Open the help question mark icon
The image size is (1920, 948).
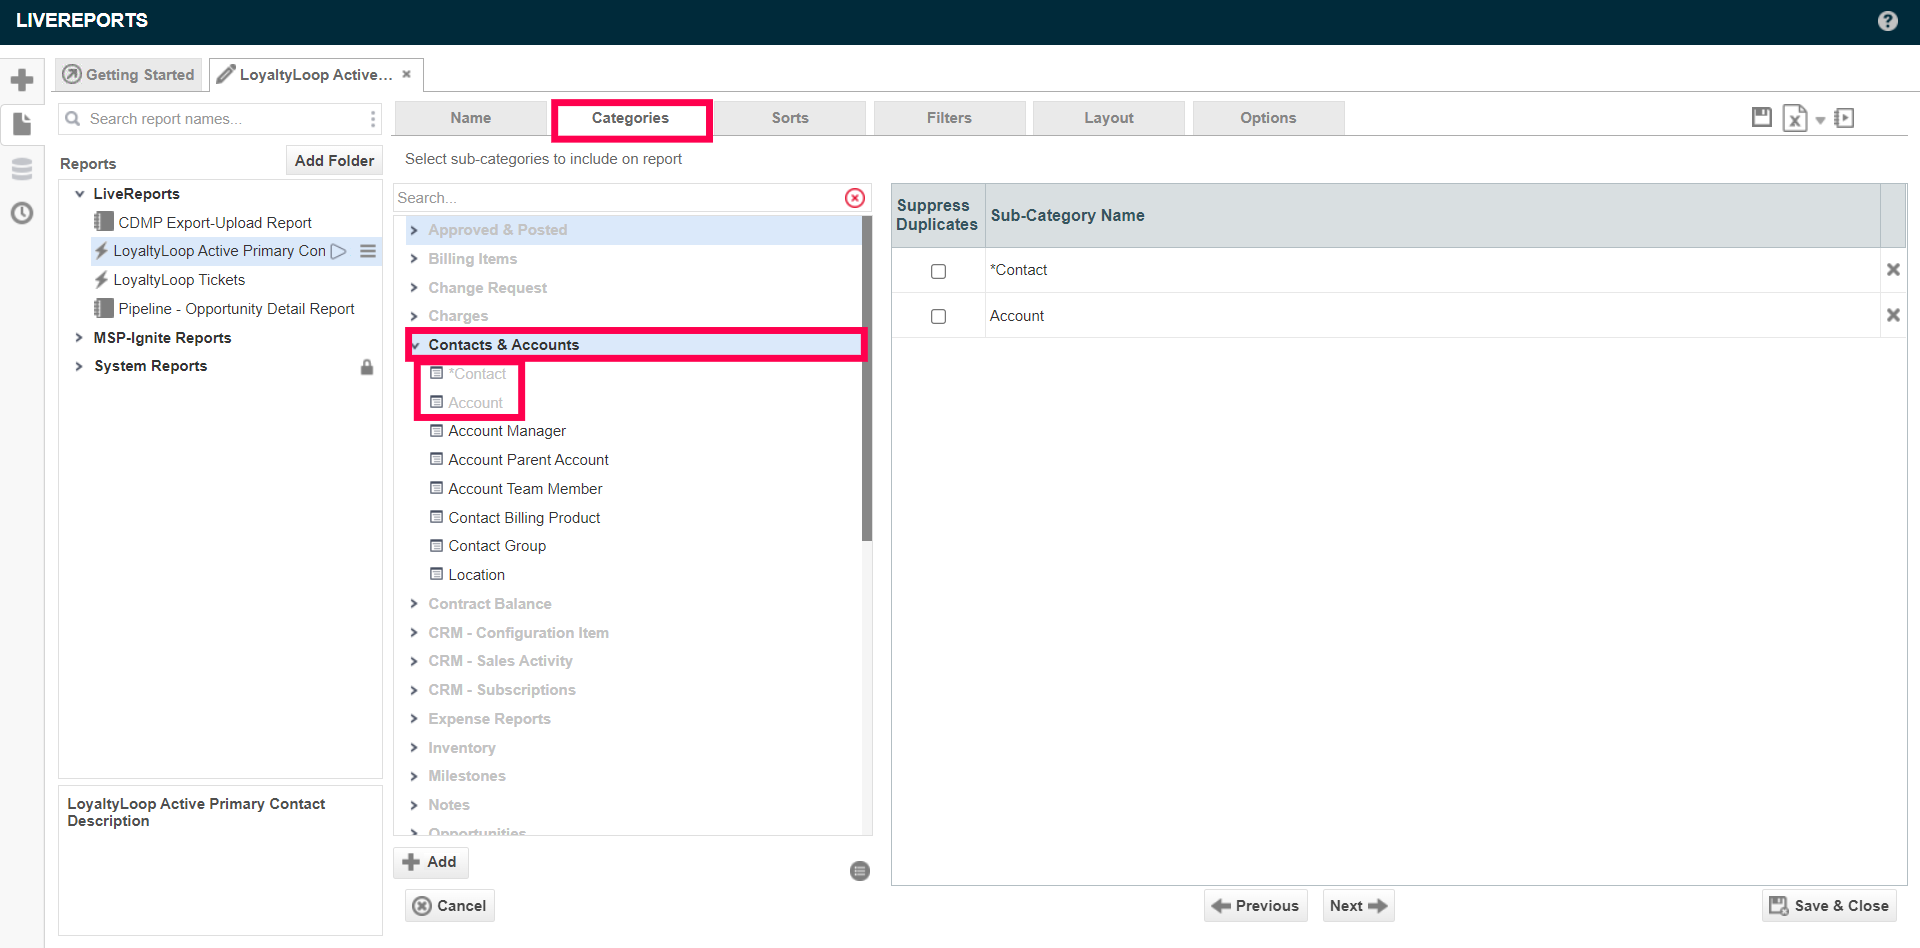coord(1887,21)
